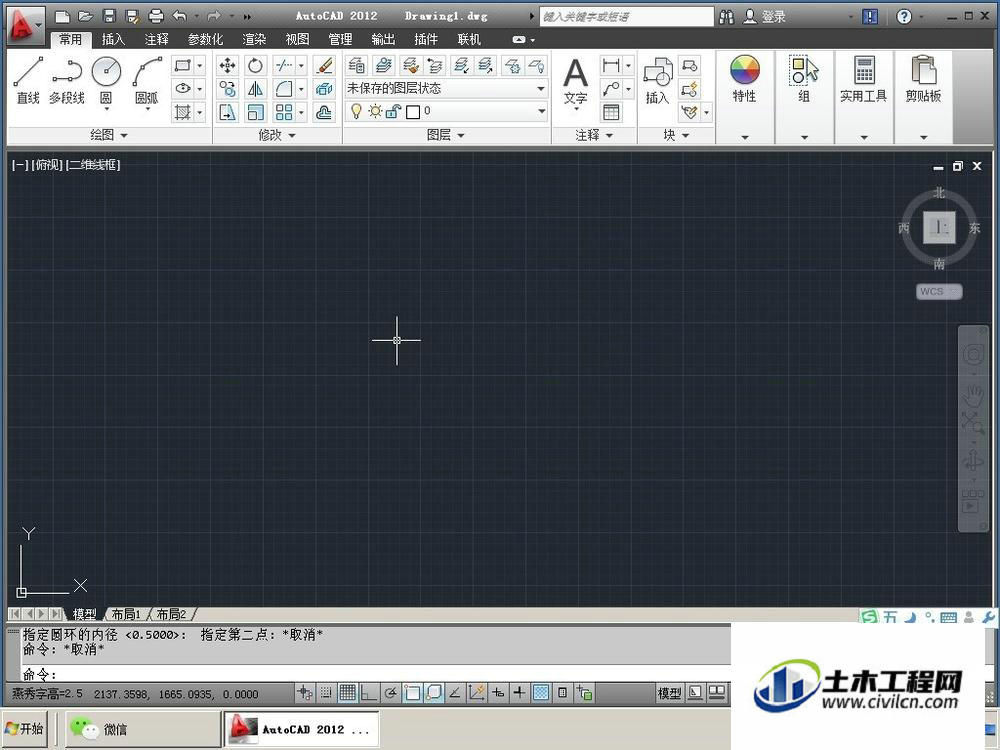Open the 布局1 layout tab

coord(126,614)
